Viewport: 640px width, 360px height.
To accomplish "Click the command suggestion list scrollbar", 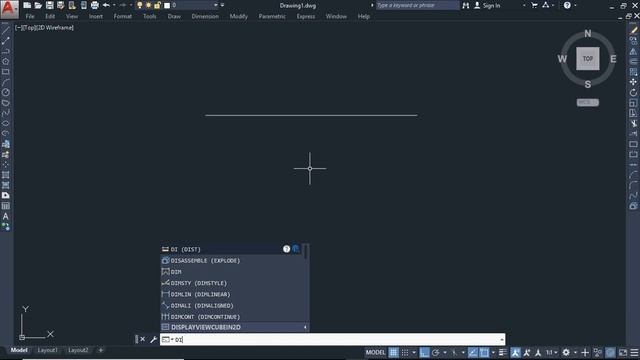I will 306,251.
